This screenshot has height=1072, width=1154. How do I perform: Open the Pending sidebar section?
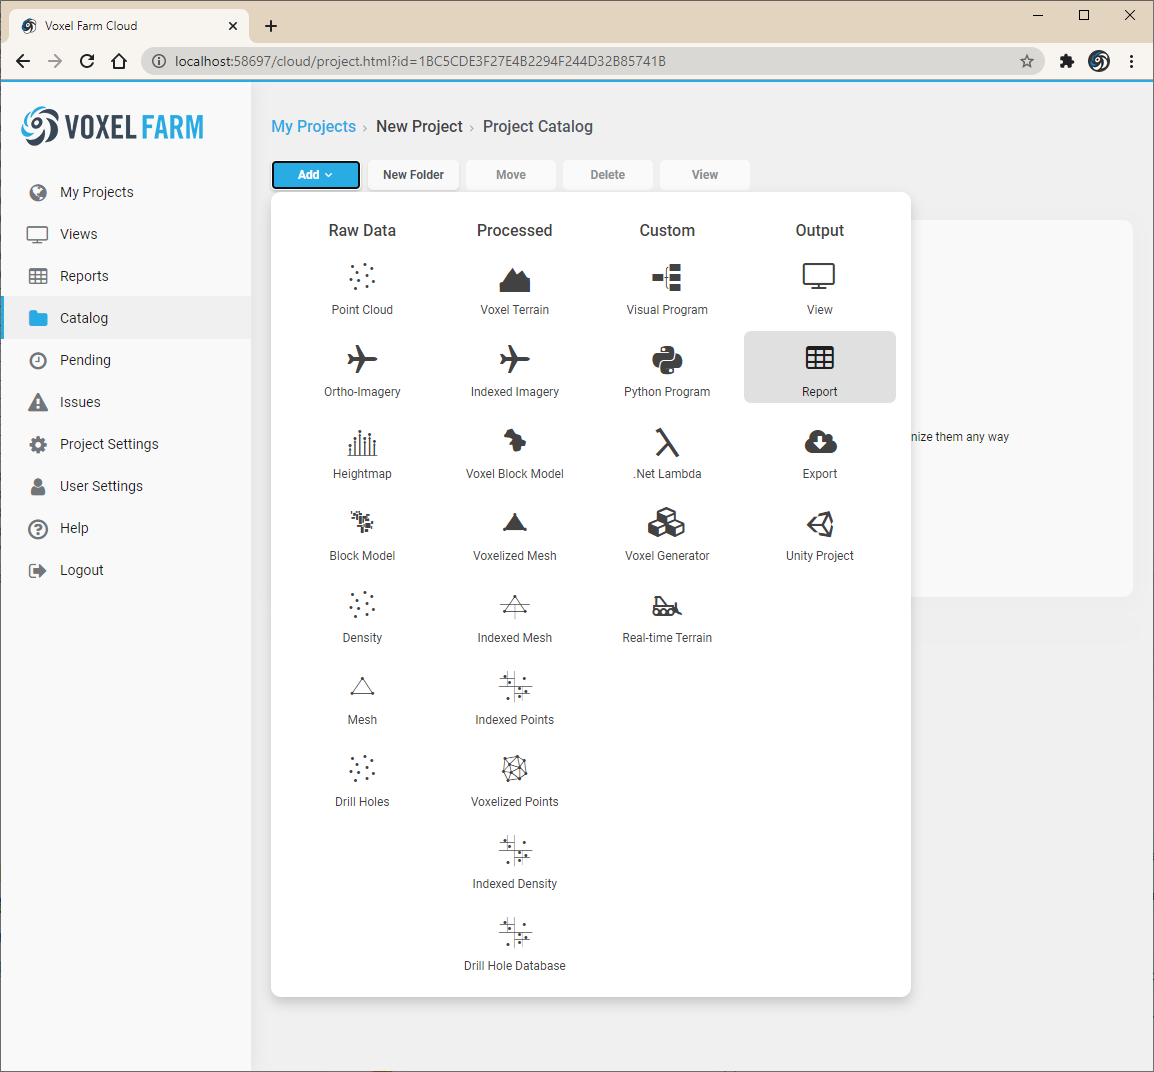127,360
